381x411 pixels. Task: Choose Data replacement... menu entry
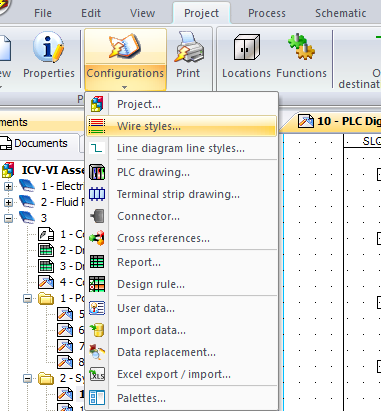[x=182, y=352]
